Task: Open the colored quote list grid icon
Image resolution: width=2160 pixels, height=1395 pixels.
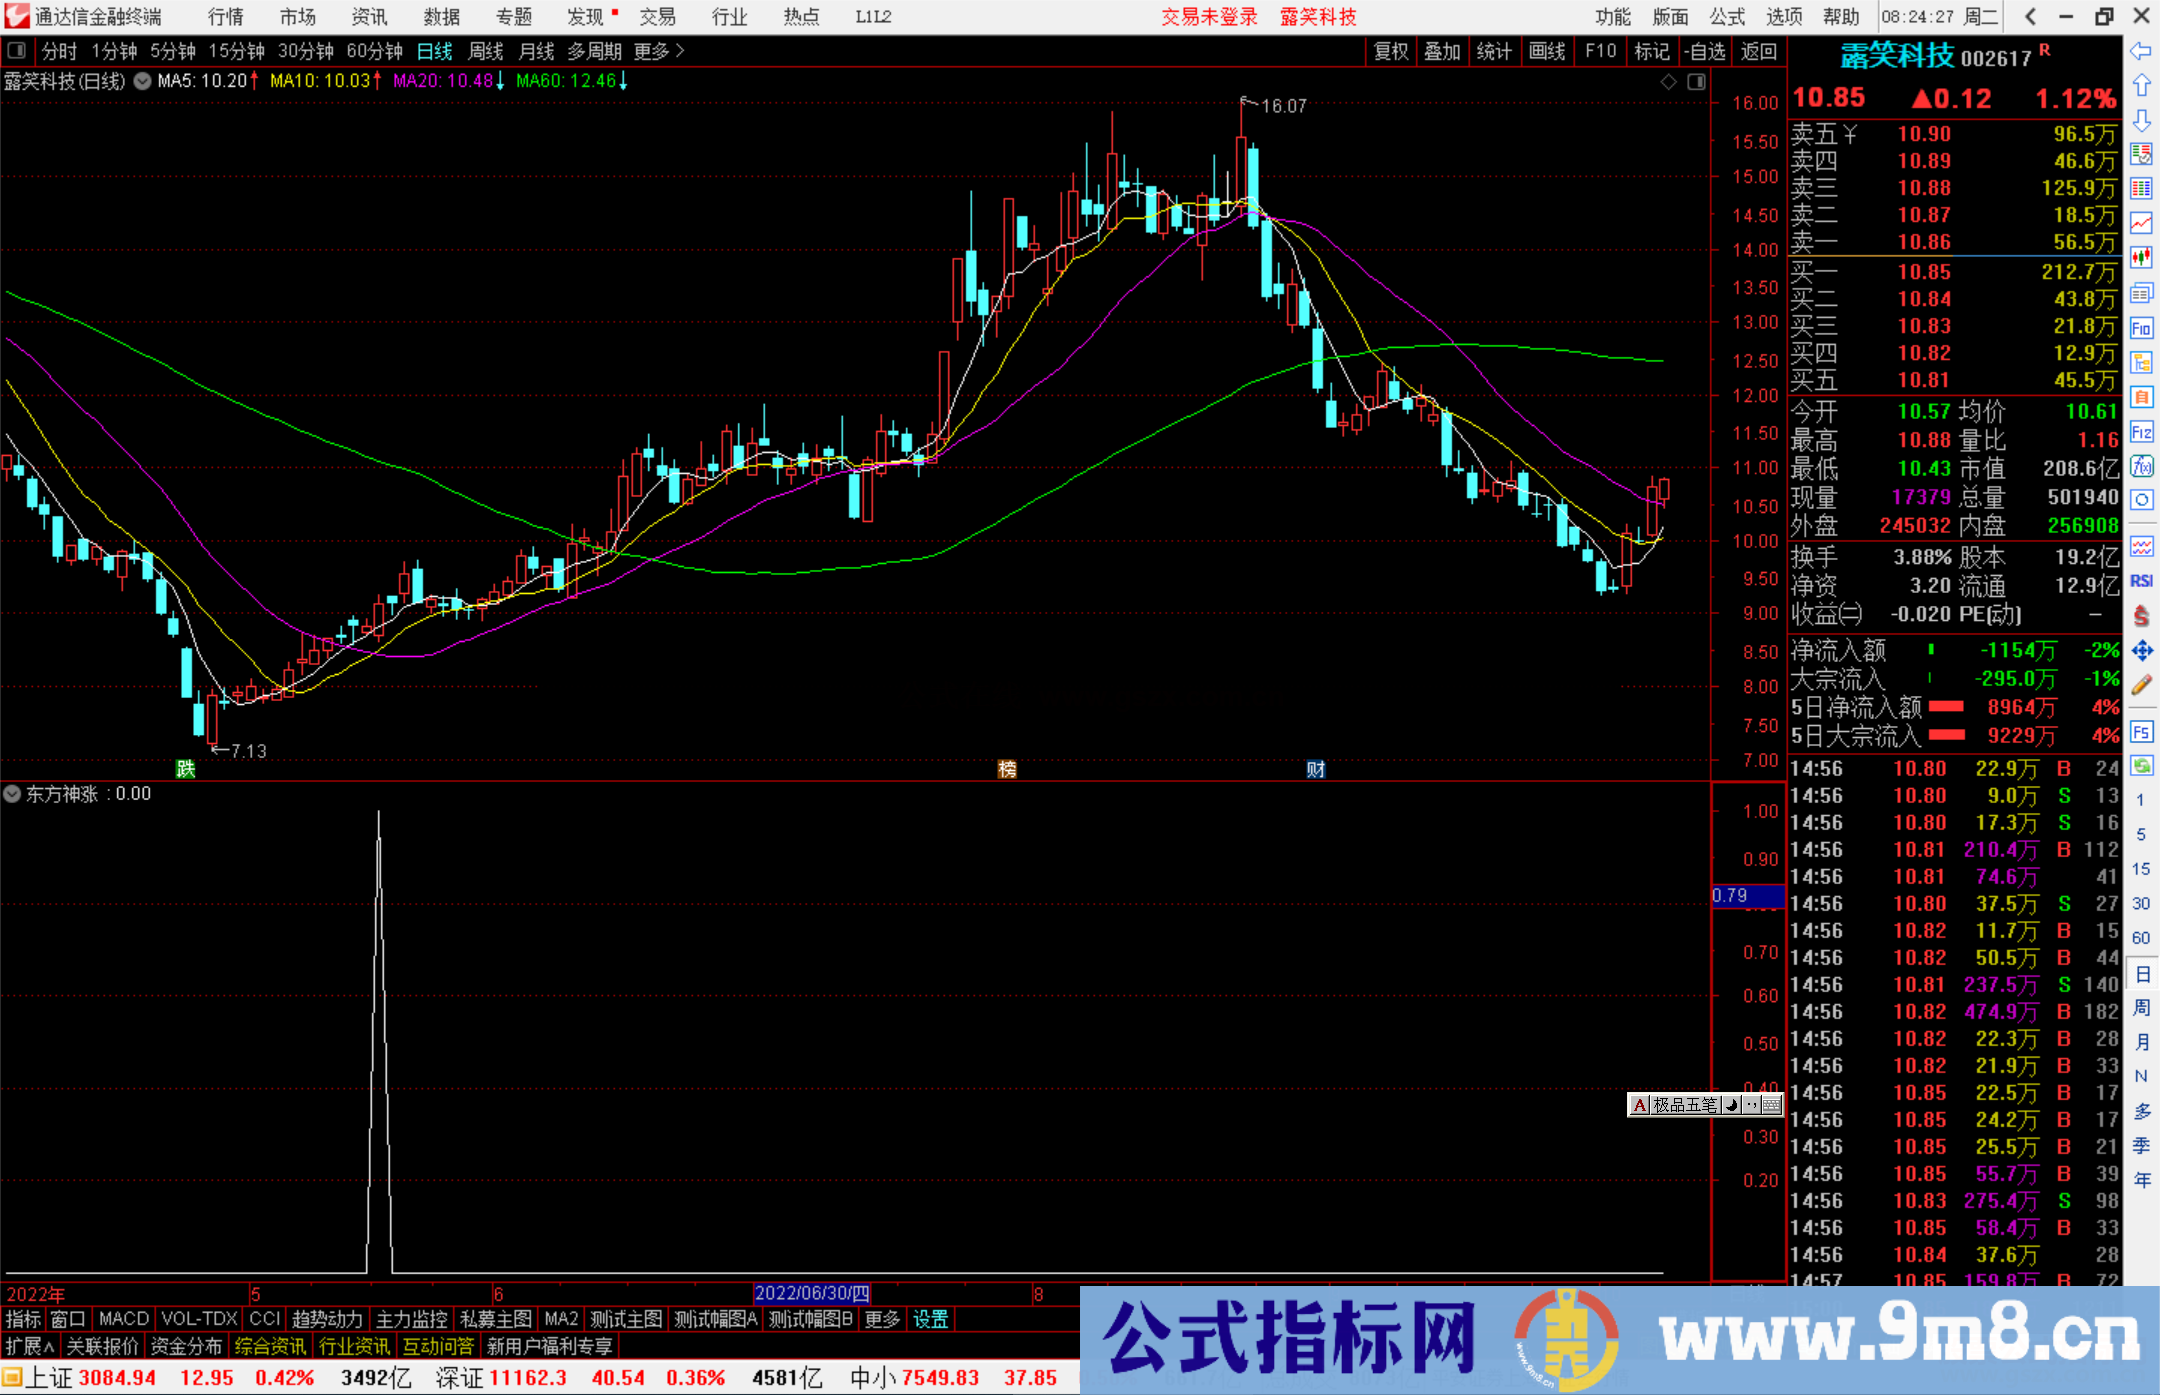Action: point(2141,189)
